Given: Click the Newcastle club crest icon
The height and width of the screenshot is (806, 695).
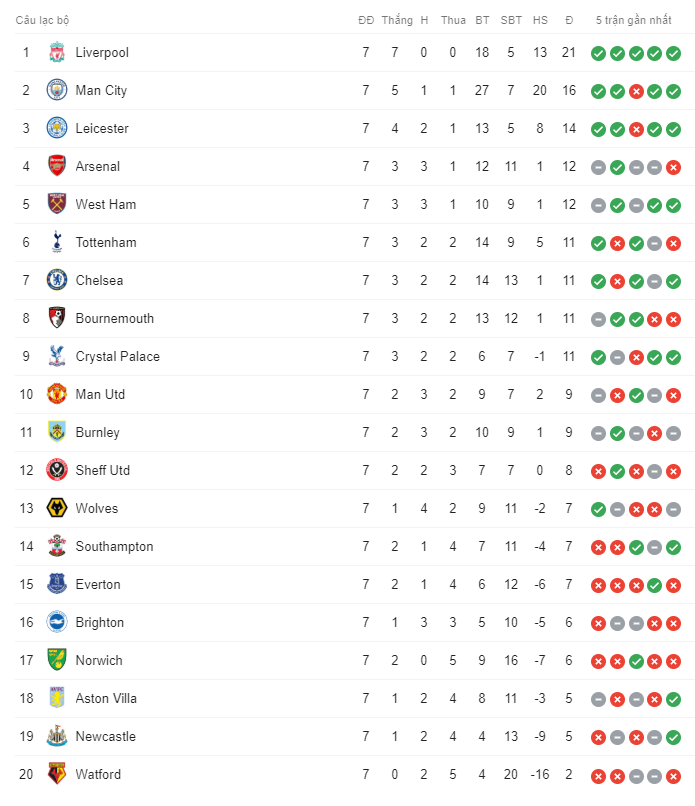Looking at the screenshot, I should pos(56,736).
